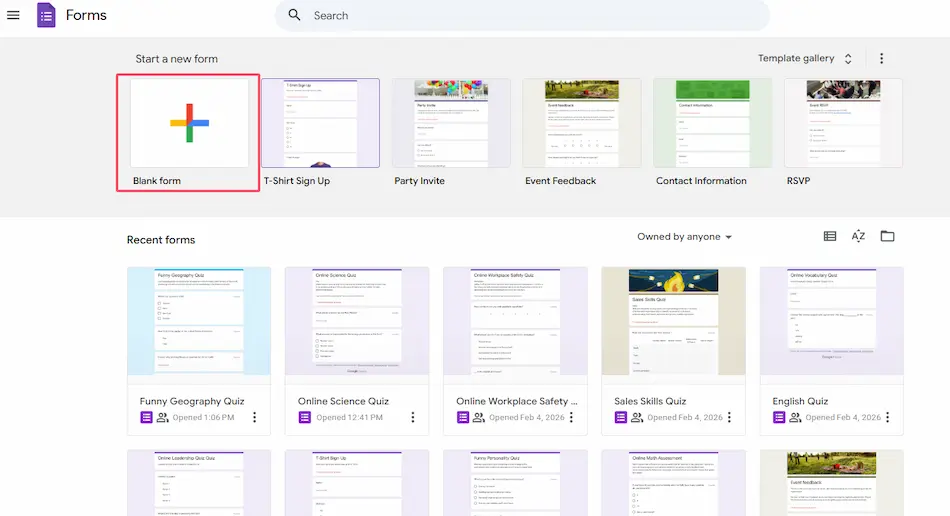Open more options beside Template gallery
Image resolution: width=950 pixels, height=516 pixels.
881,59
